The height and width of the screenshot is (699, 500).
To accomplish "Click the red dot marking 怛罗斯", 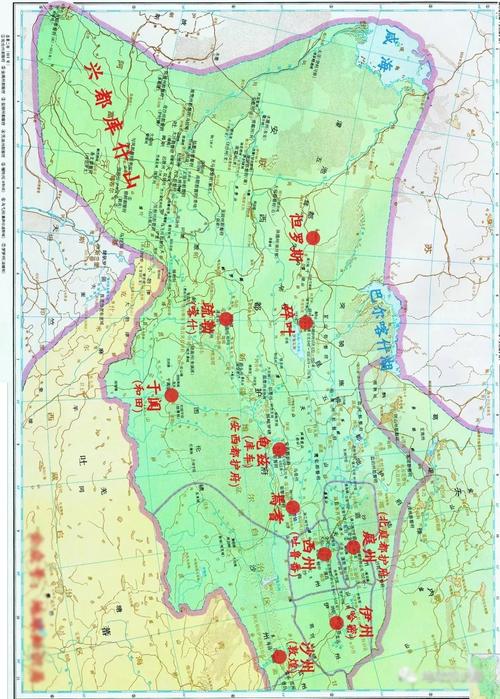I will click(313, 238).
